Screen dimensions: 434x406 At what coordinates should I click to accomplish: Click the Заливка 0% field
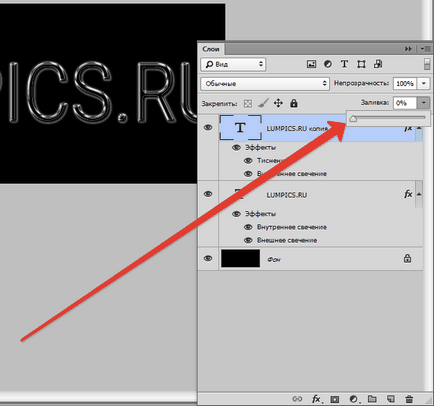pos(405,103)
